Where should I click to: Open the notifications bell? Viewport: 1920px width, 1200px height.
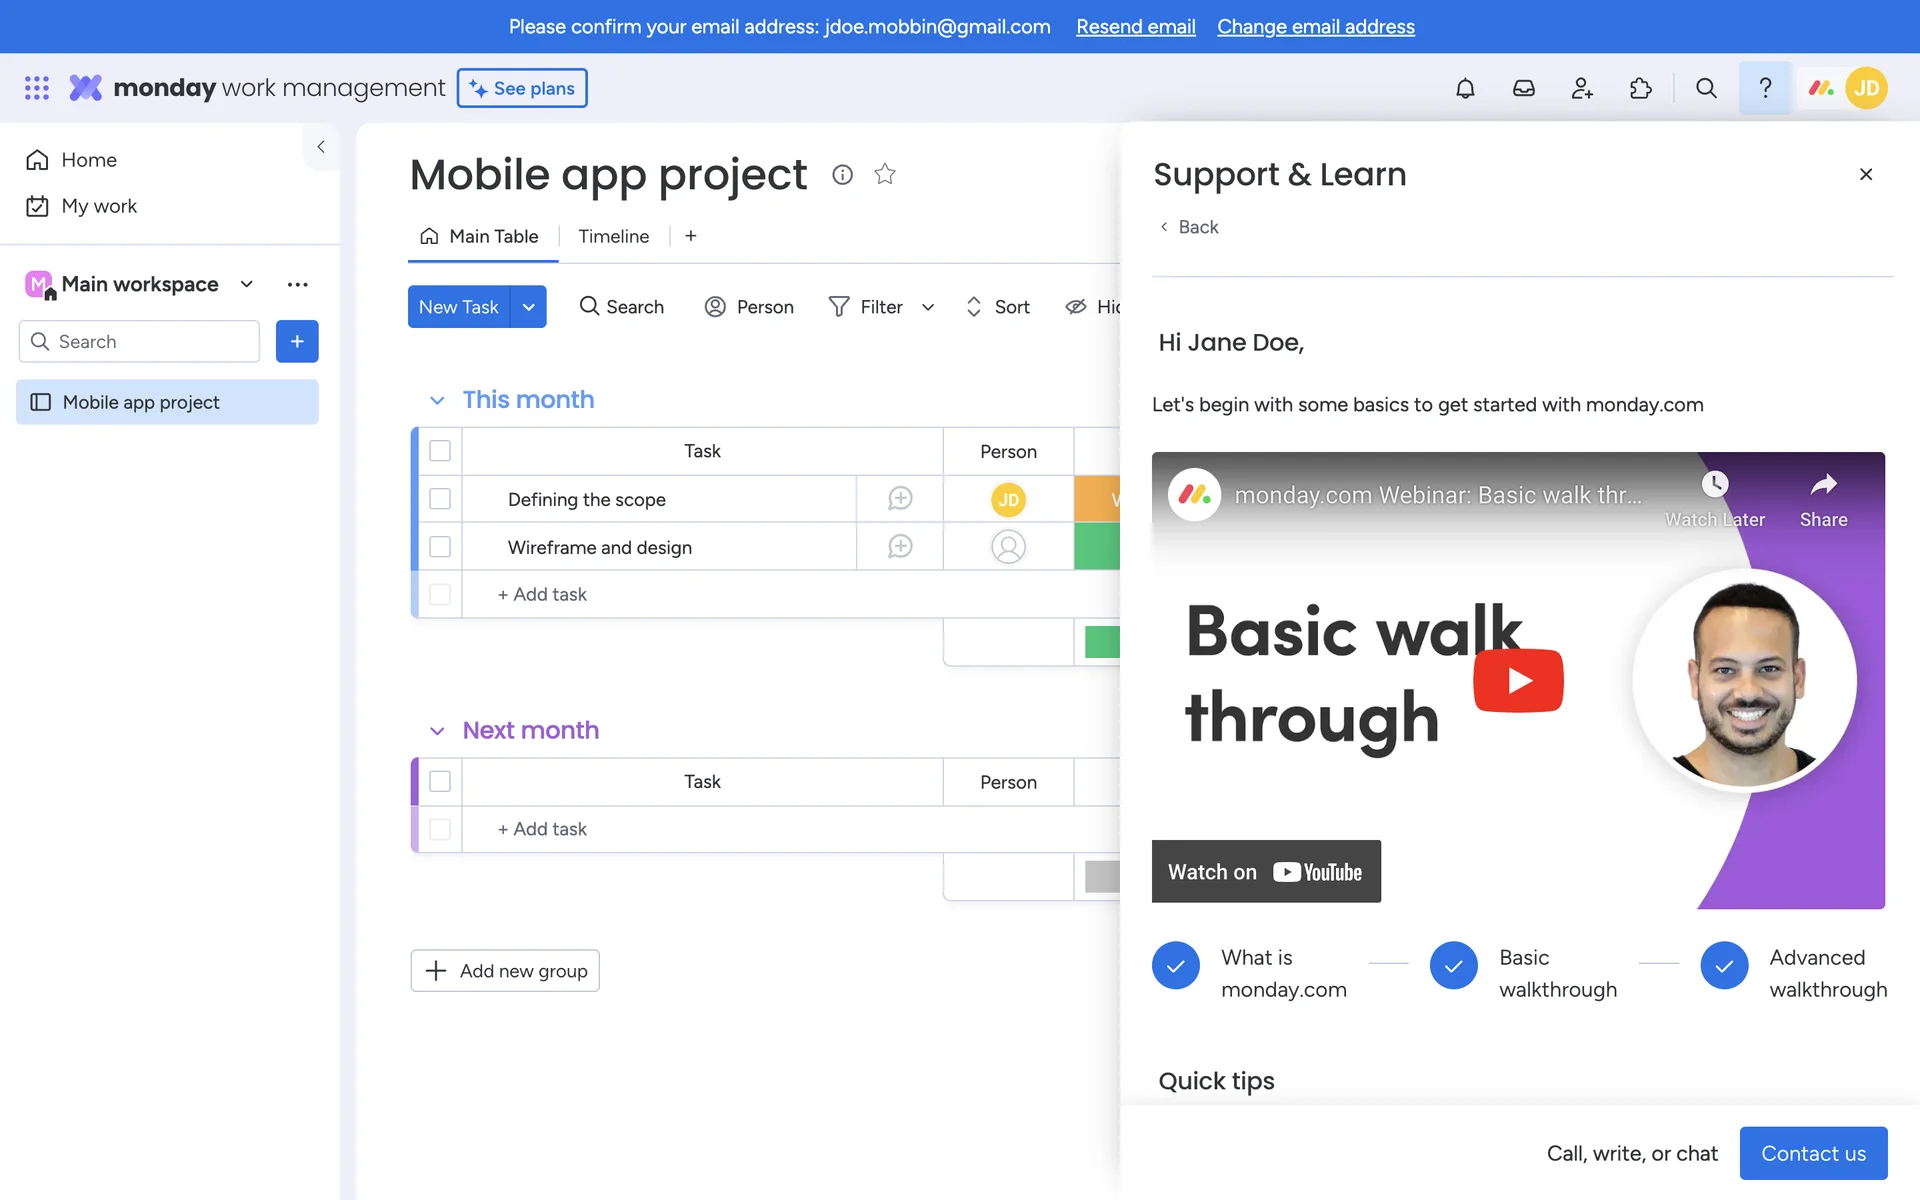point(1465,88)
